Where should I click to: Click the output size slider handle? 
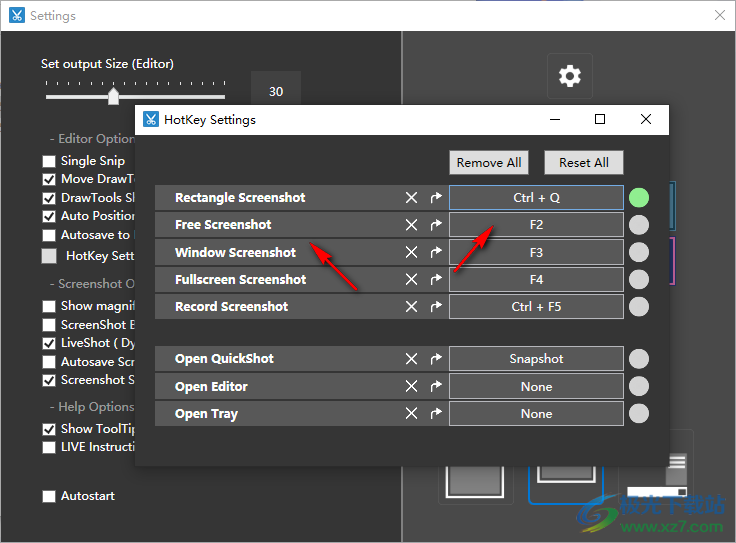click(x=113, y=96)
